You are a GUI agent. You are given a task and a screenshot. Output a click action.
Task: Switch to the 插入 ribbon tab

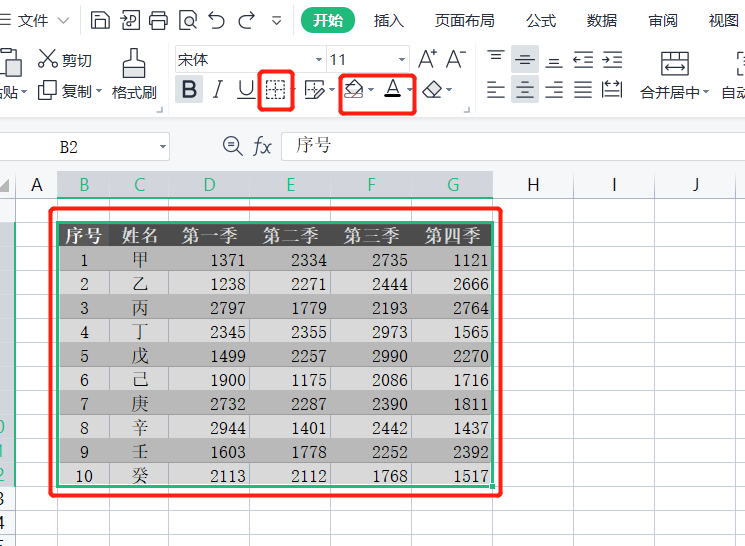(389, 20)
